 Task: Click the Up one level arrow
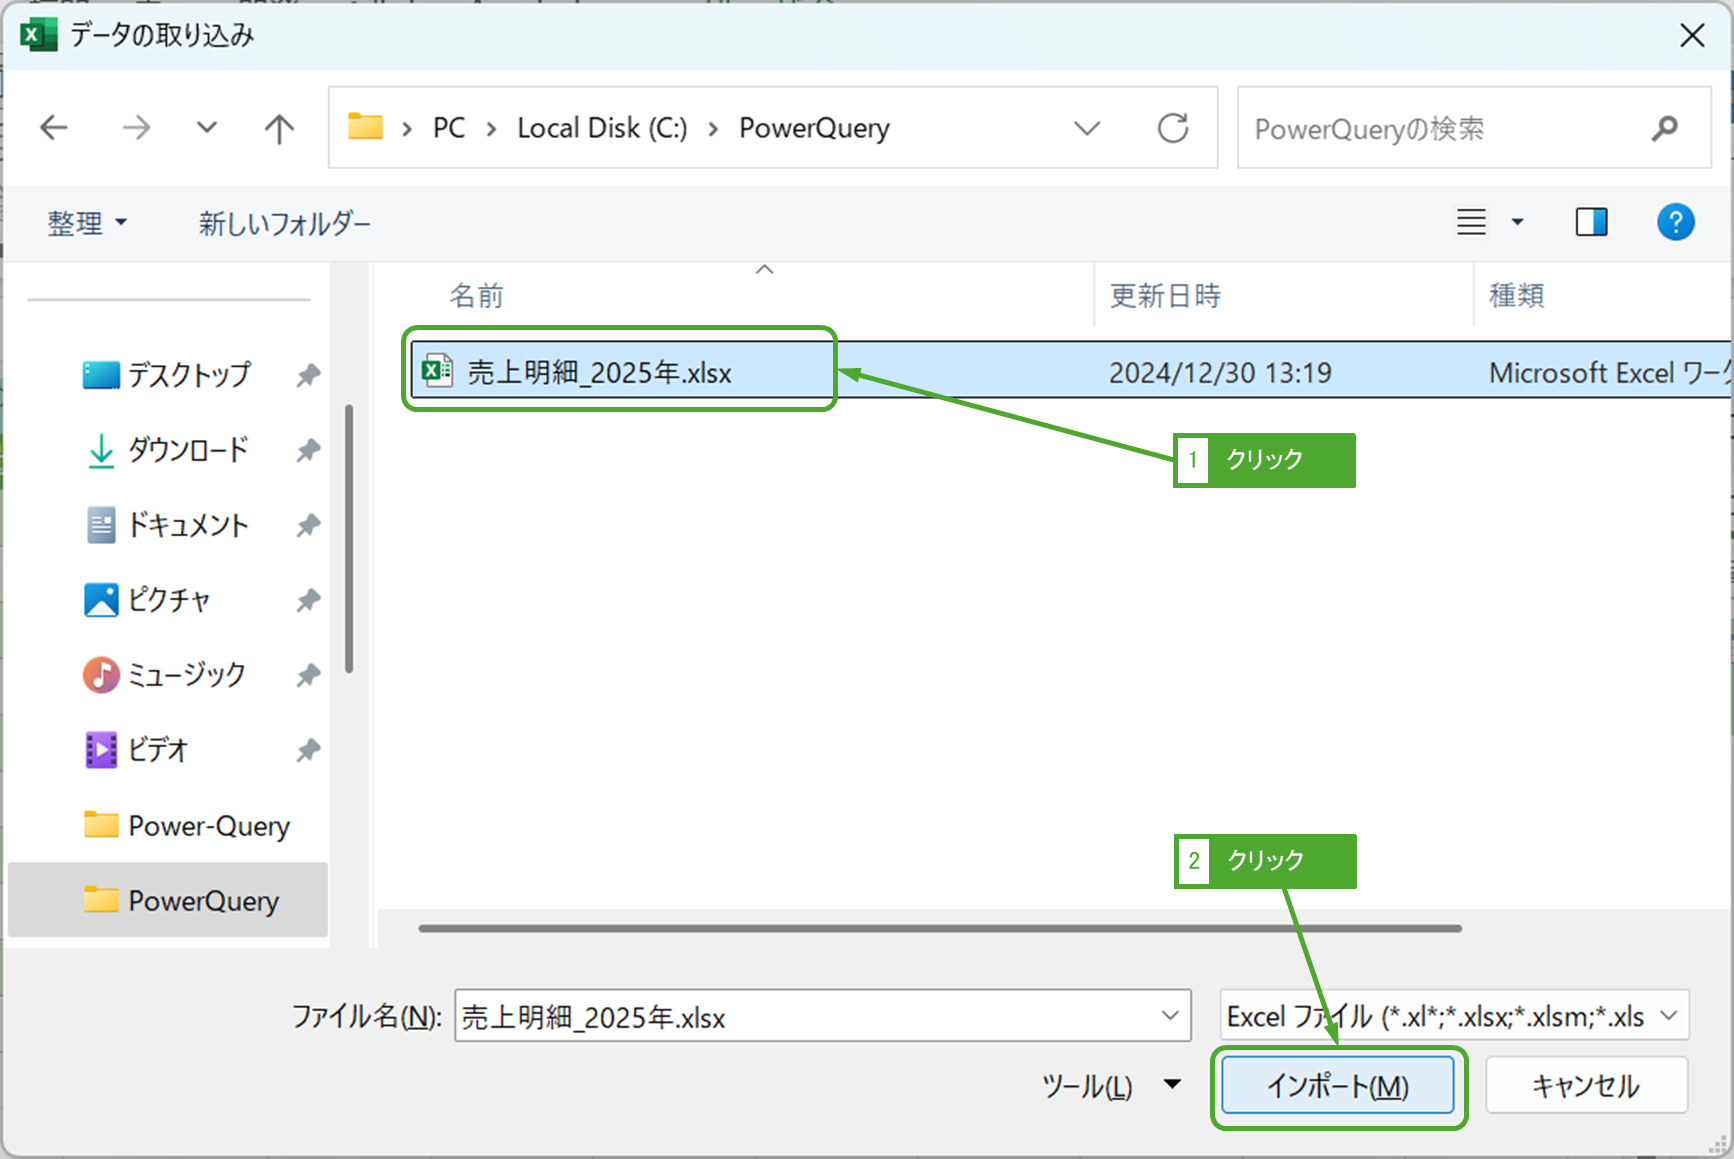tap(279, 128)
